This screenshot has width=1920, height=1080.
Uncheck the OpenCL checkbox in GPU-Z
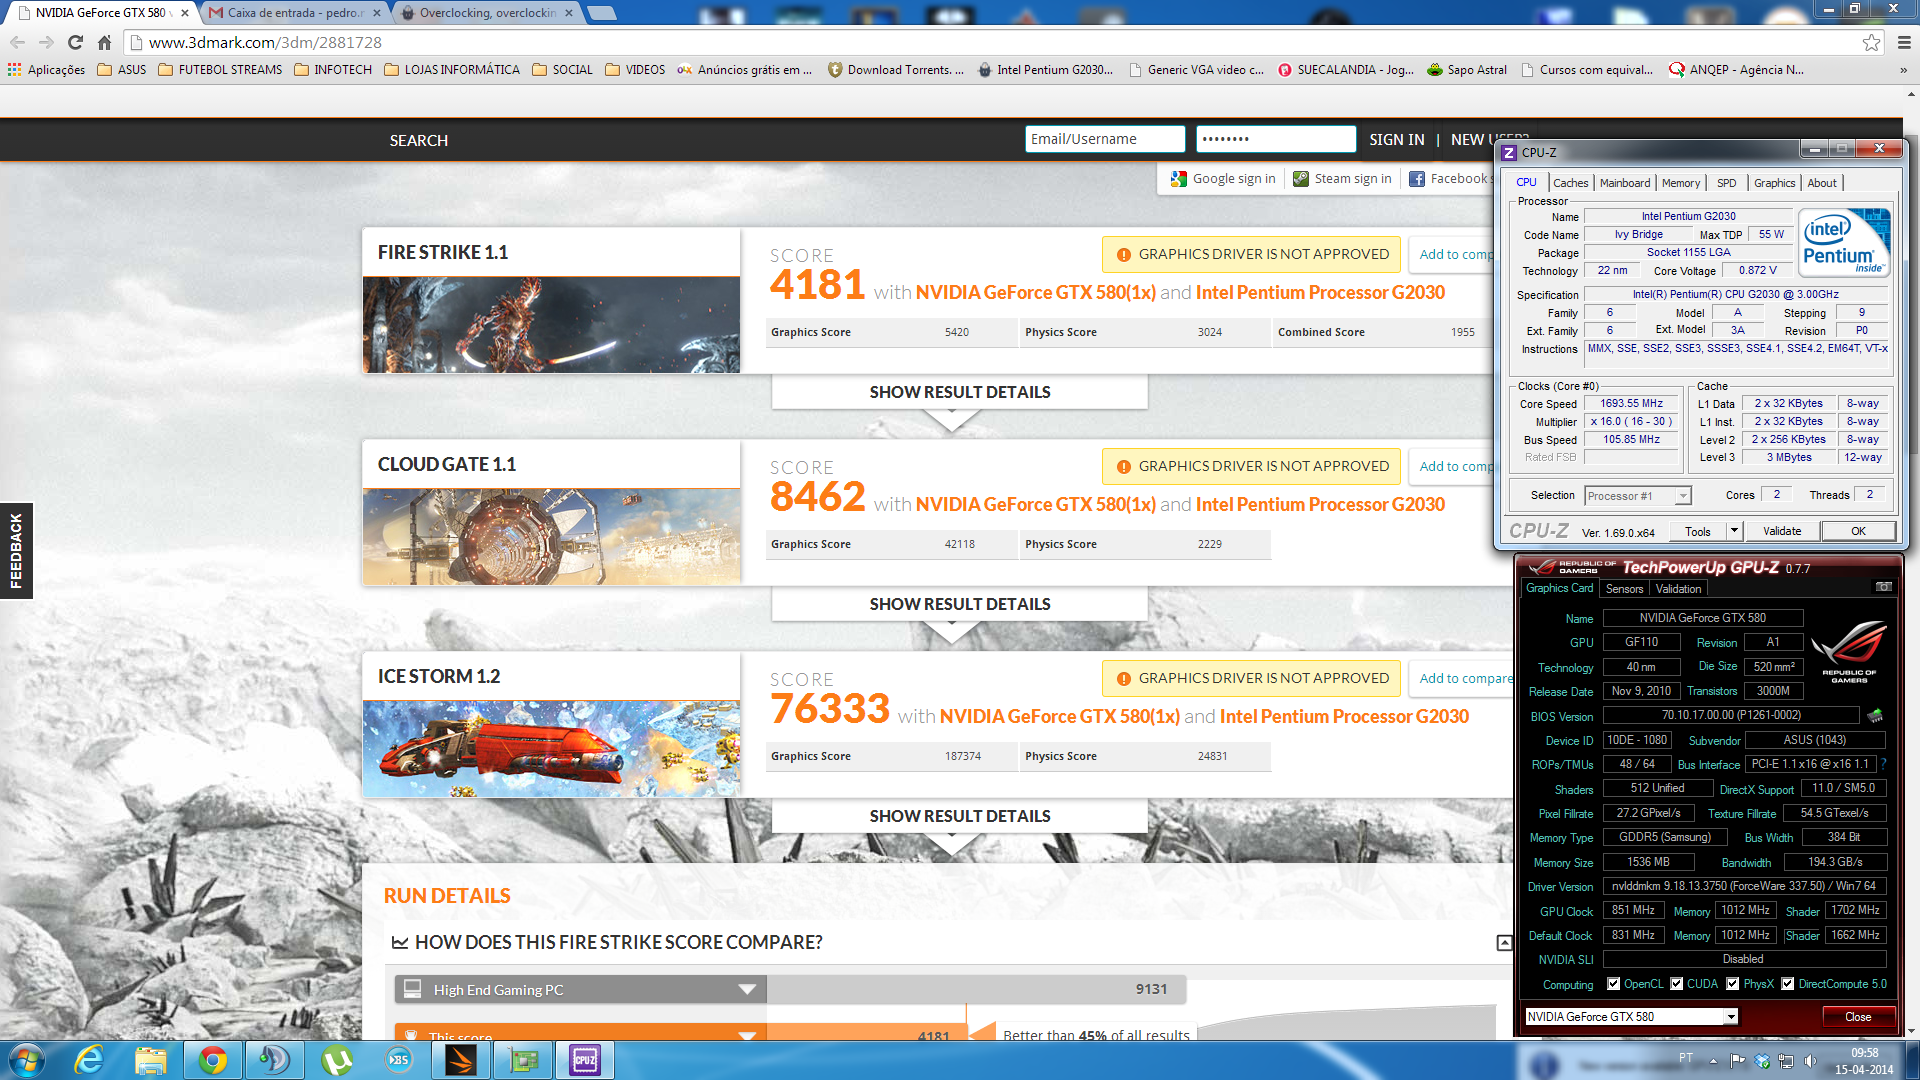pos(1613,984)
